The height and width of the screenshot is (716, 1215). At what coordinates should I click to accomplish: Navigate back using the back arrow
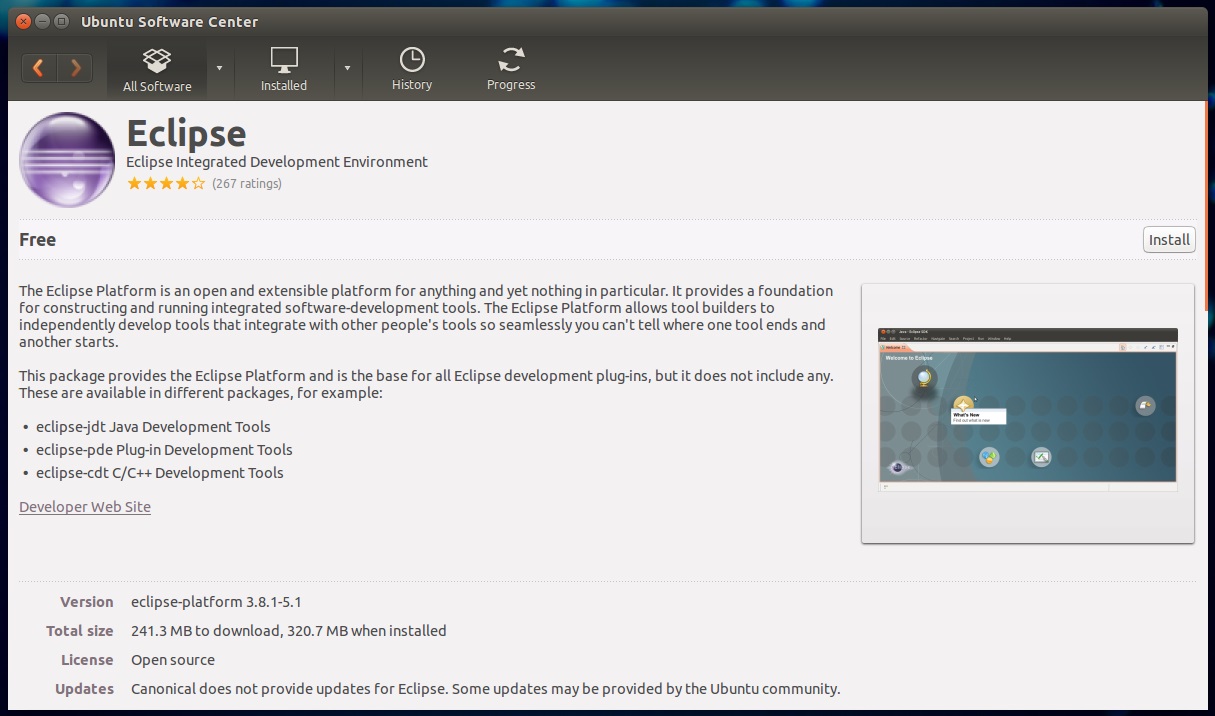click(x=38, y=68)
